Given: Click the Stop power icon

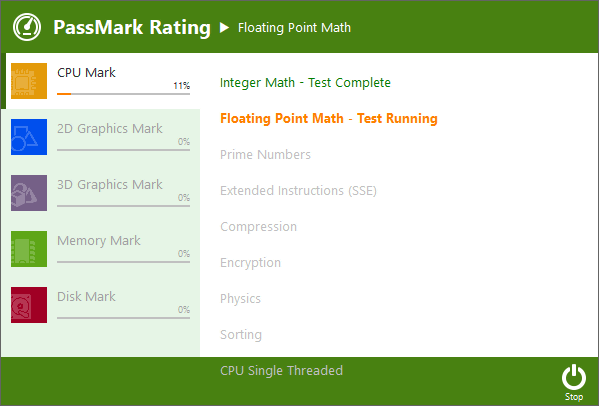Looking at the screenshot, I should click(574, 377).
